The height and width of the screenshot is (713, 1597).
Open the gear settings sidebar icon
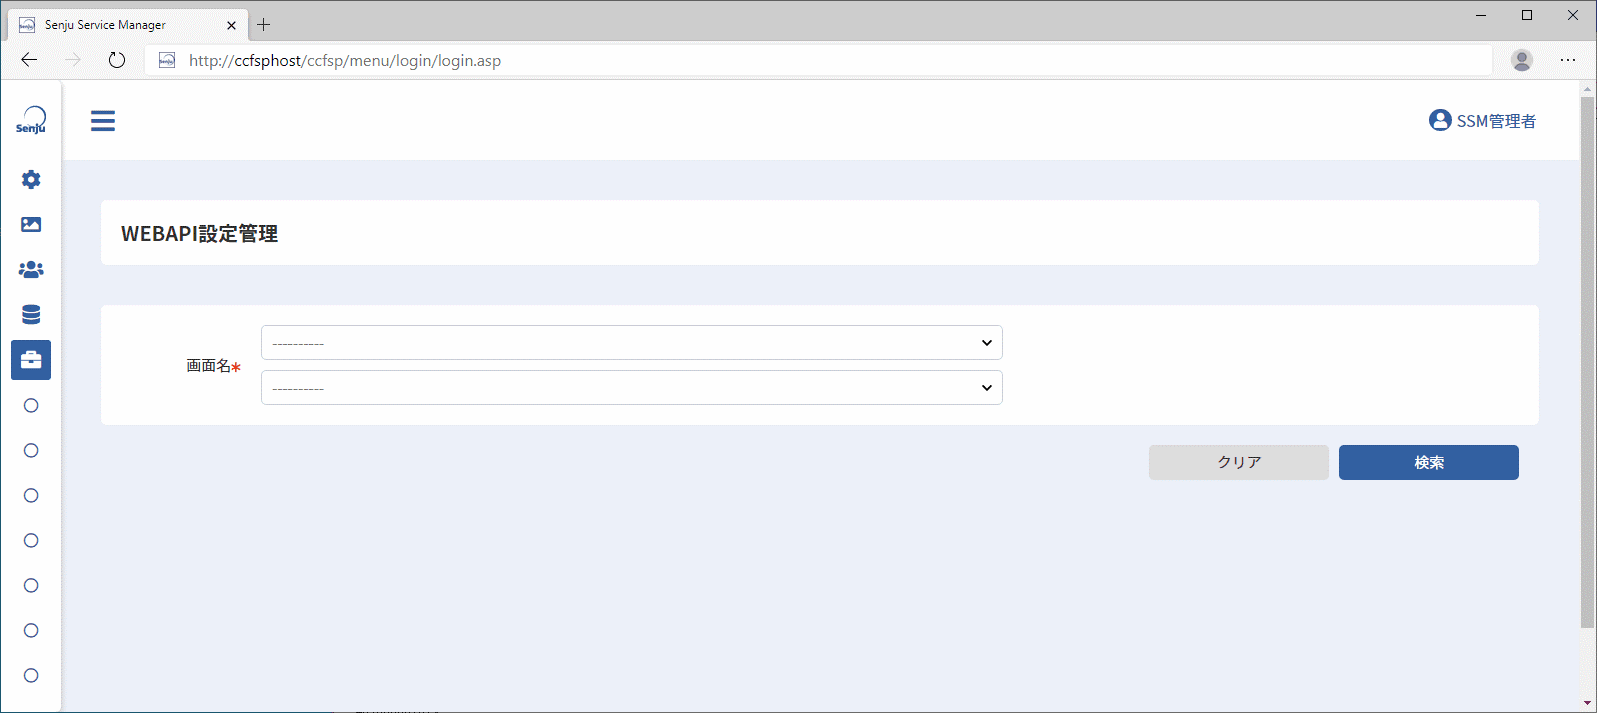[x=31, y=179]
